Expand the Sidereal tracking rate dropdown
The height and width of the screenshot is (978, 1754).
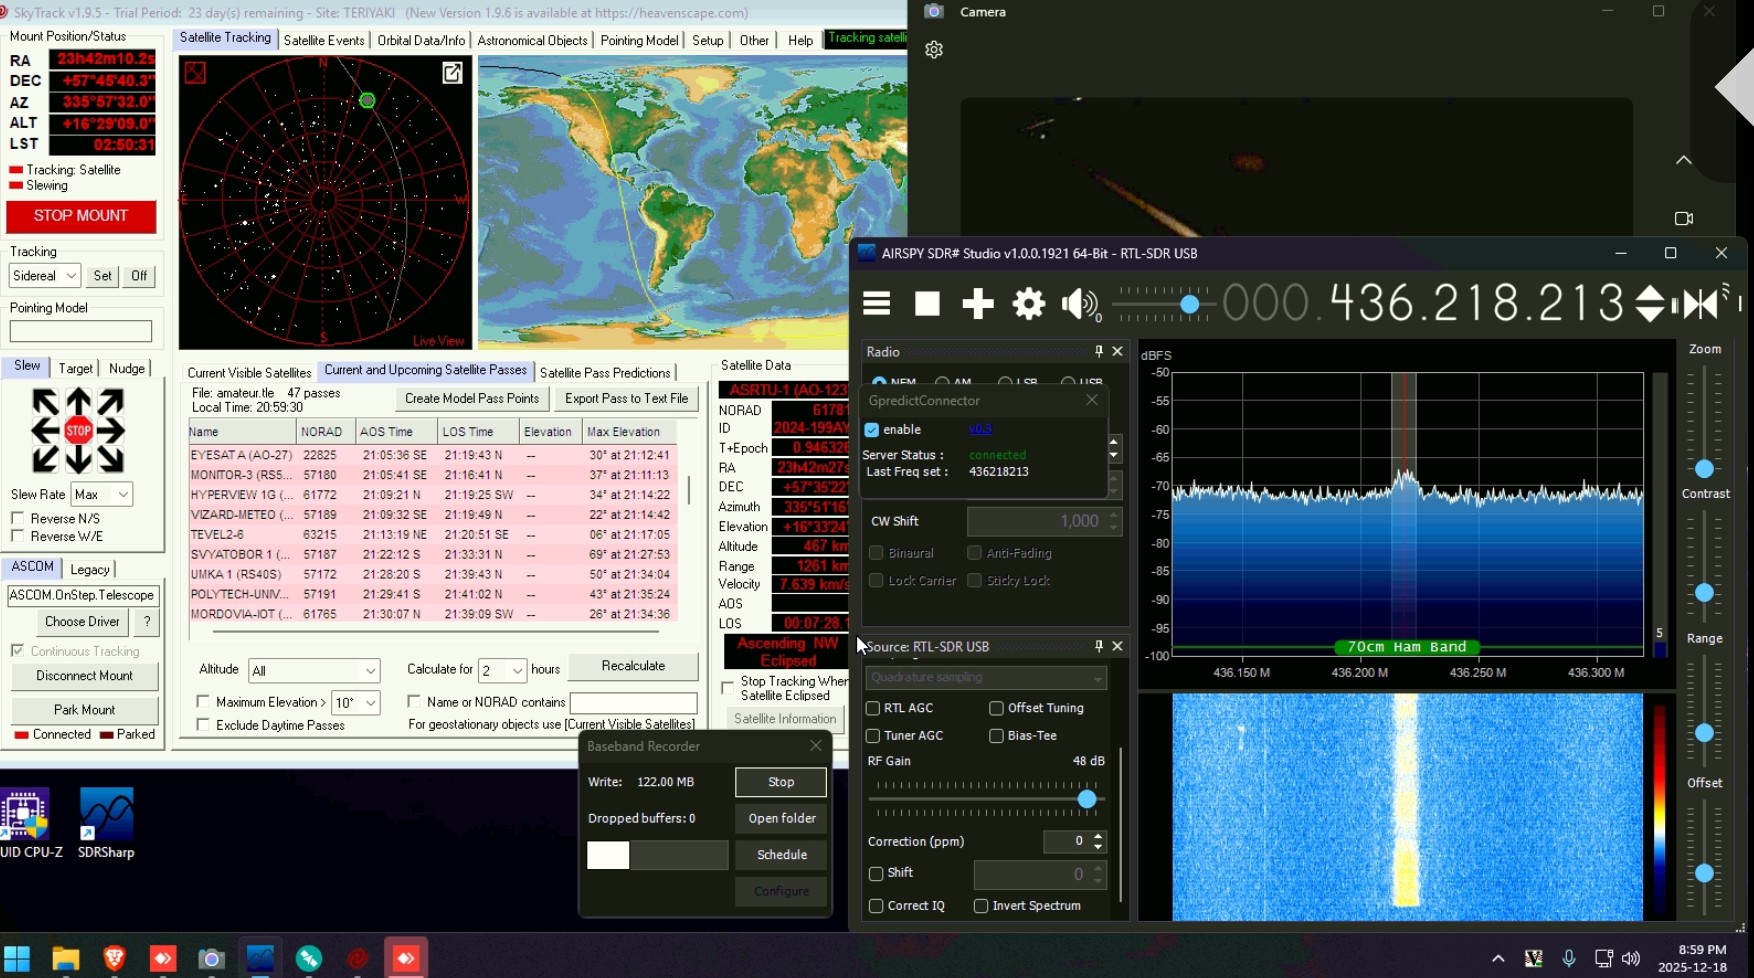point(45,276)
